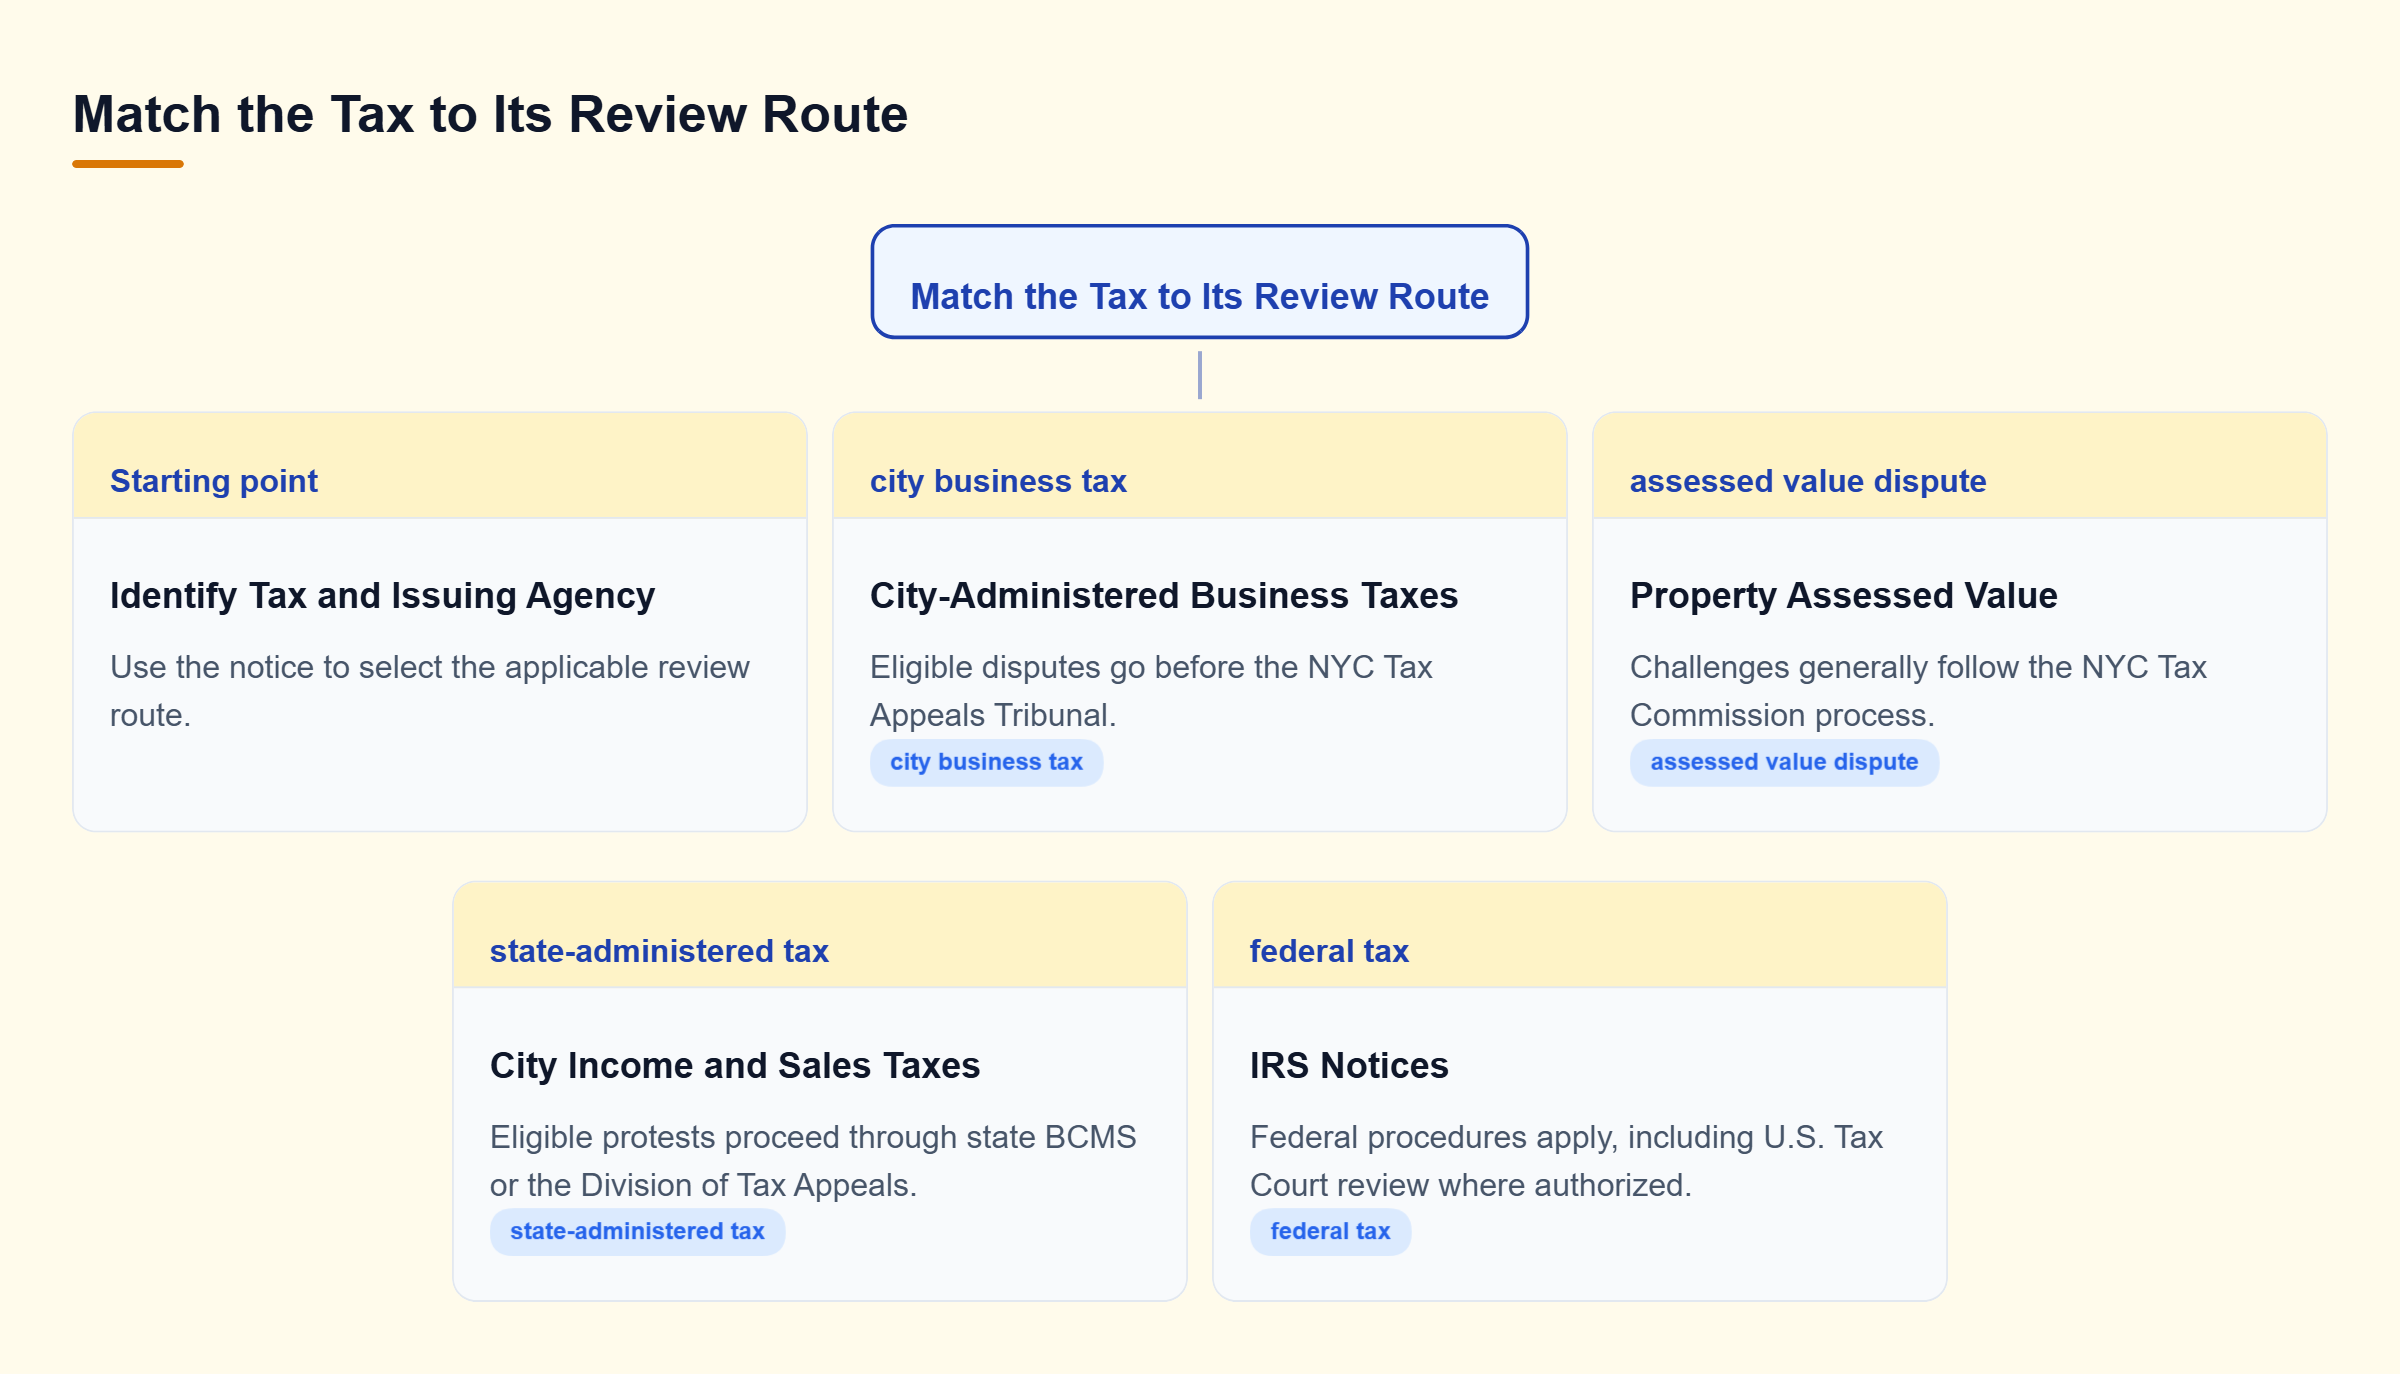Open the 'City Income and Sales Taxes' title

pyautogui.click(x=735, y=1065)
